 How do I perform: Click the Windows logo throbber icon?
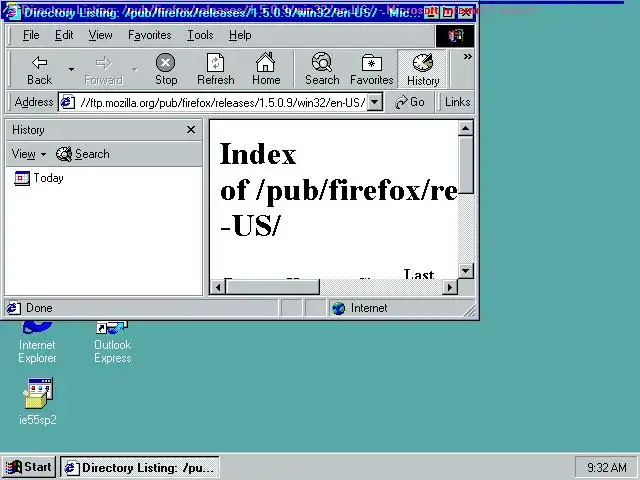(x=455, y=36)
